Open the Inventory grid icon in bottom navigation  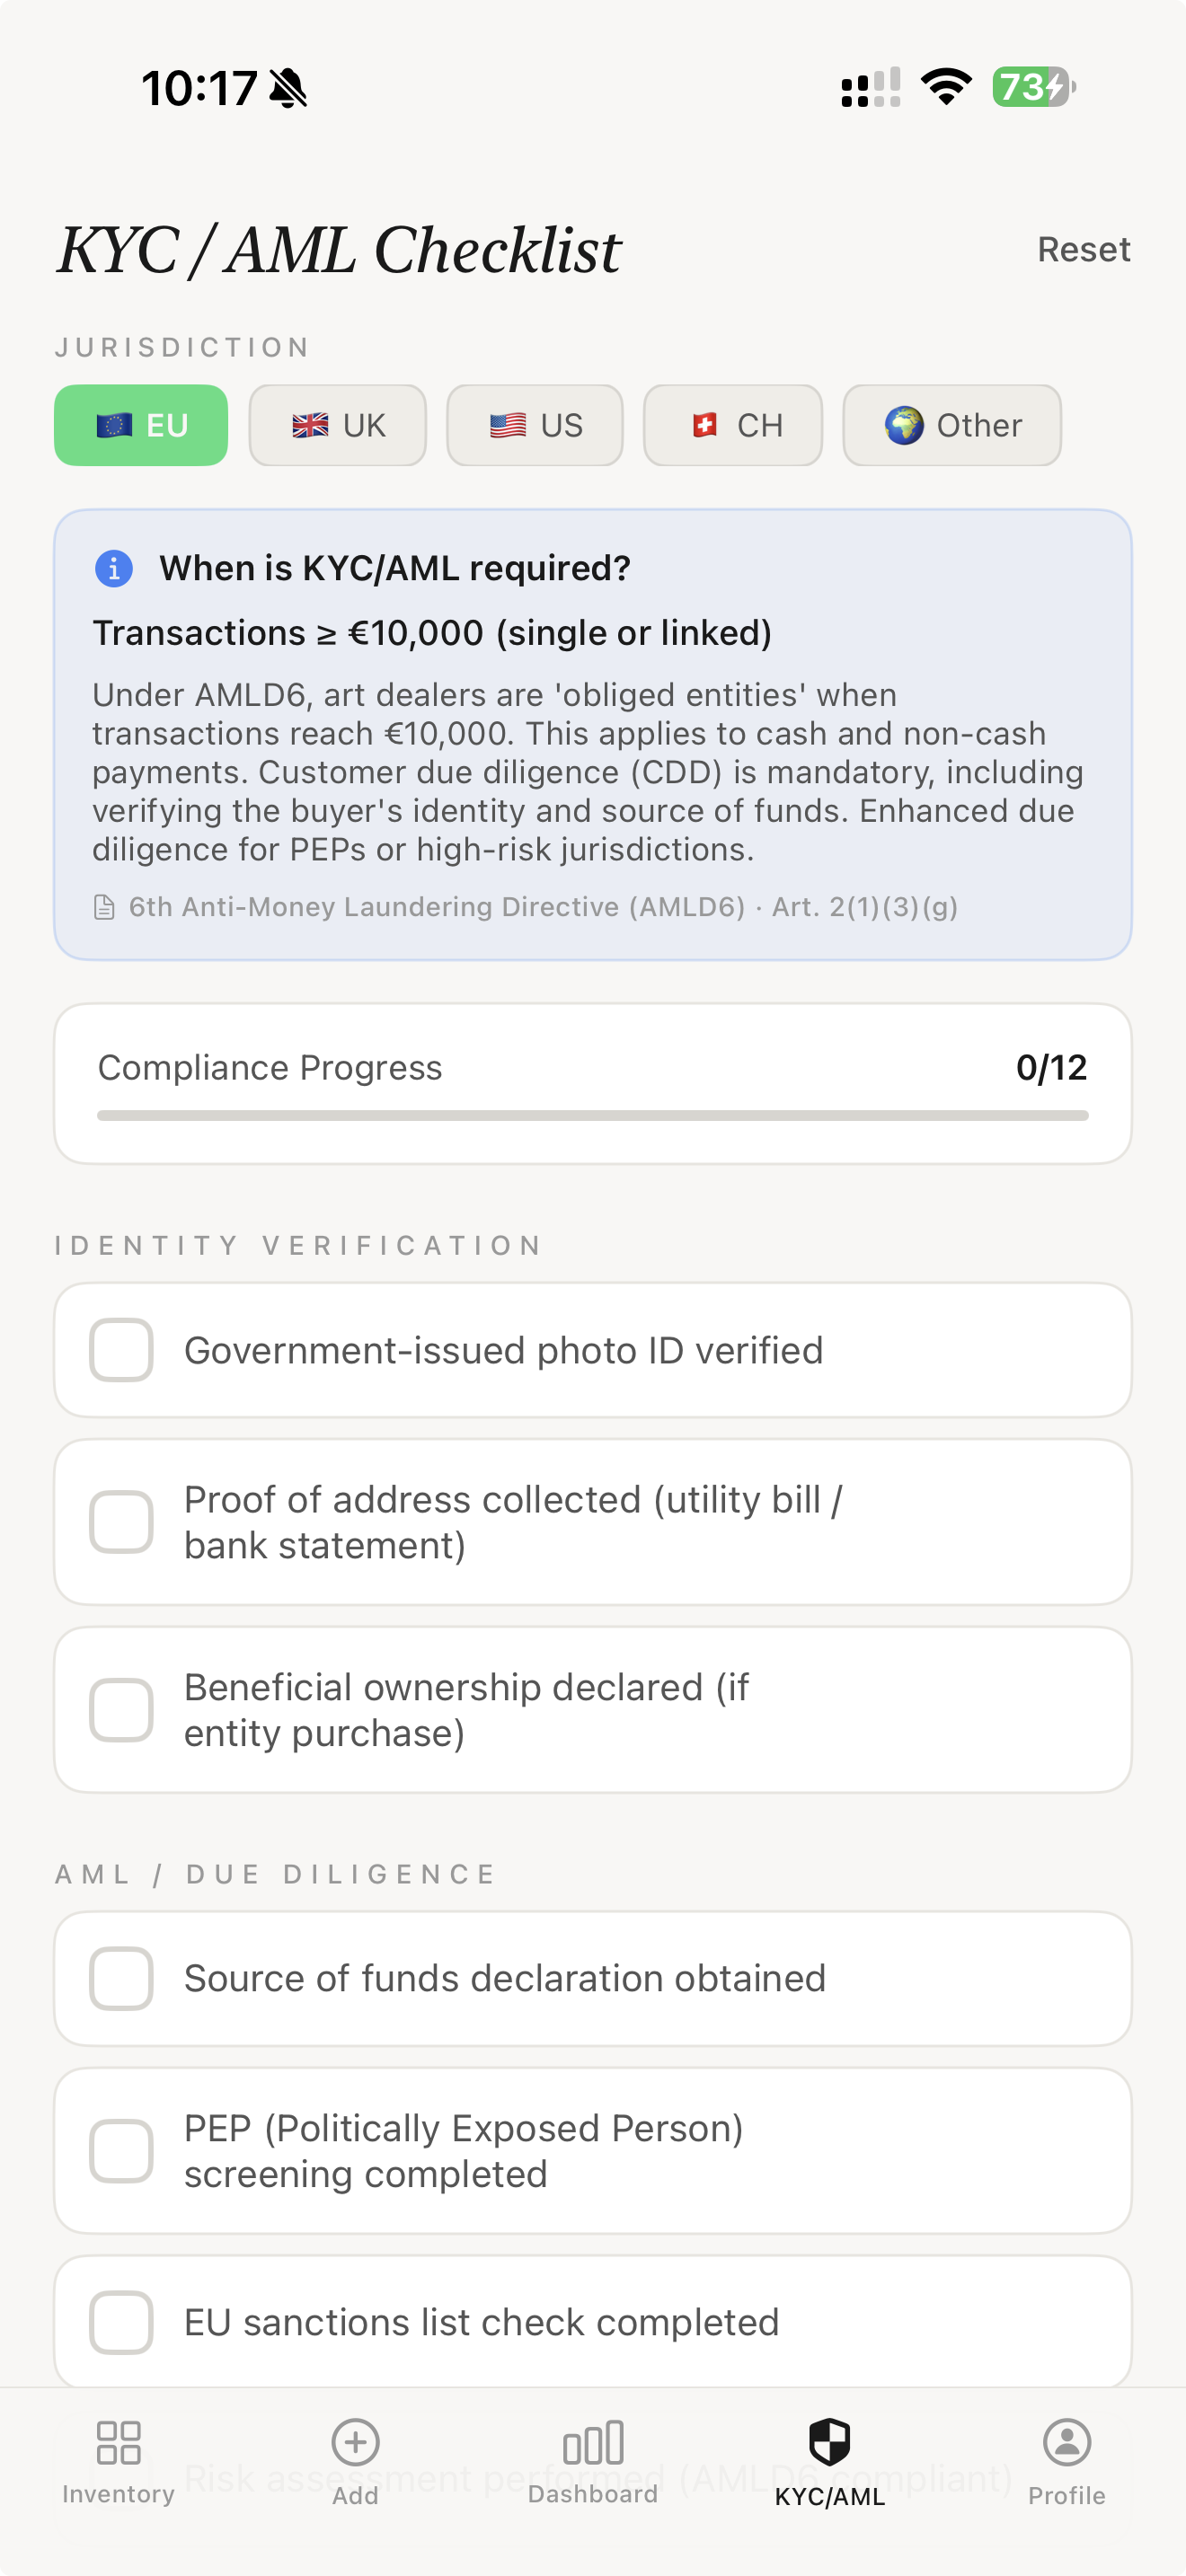pos(118,2443)
